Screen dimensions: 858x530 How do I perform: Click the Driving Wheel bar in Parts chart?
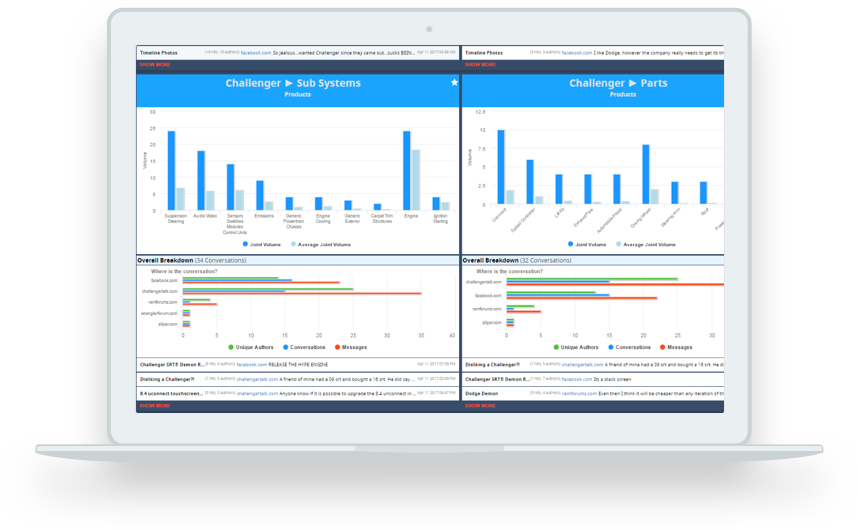(x=646, y=174)
